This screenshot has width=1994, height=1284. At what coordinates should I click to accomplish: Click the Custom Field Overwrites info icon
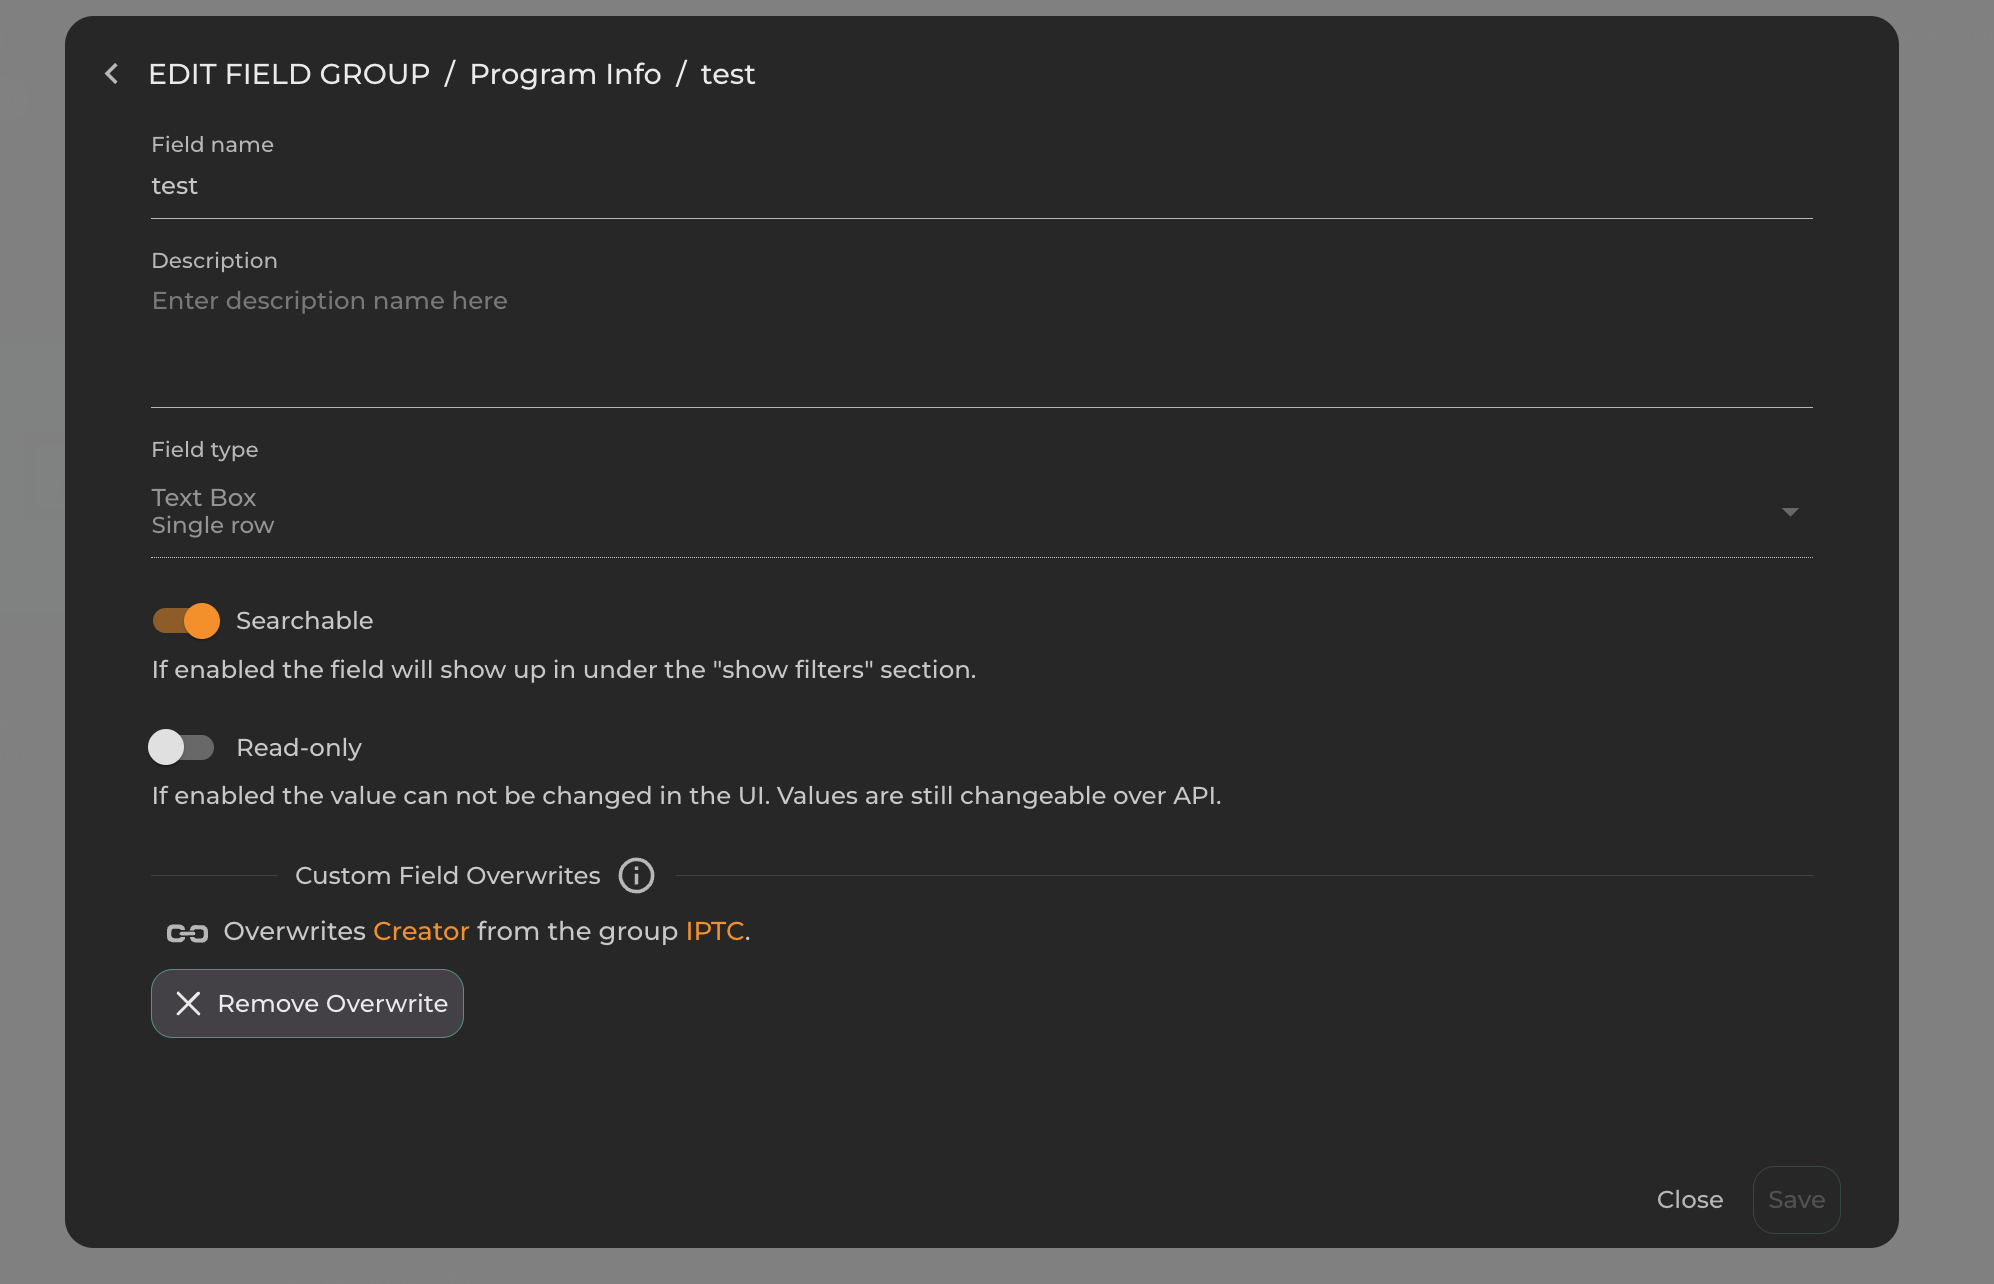(x=636, y=876)
